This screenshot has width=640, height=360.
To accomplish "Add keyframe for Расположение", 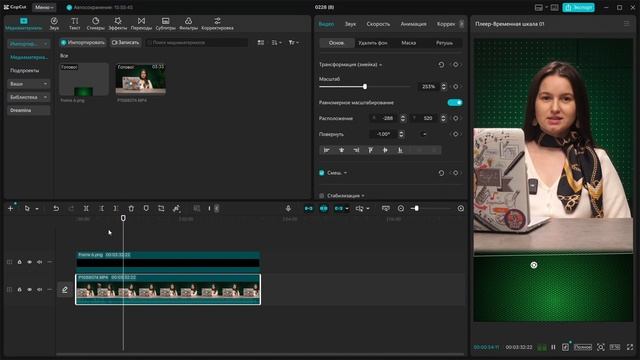I will pyautogui.click(x=456, y=118).
